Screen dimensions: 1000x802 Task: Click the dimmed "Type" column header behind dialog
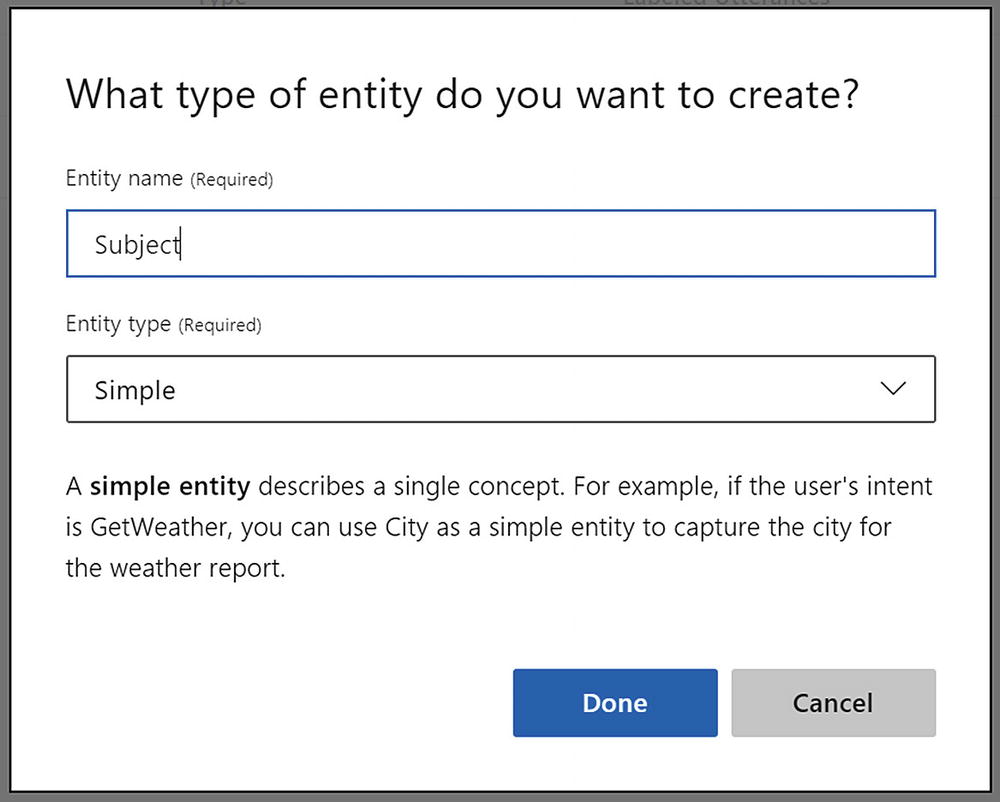[222, 3]
